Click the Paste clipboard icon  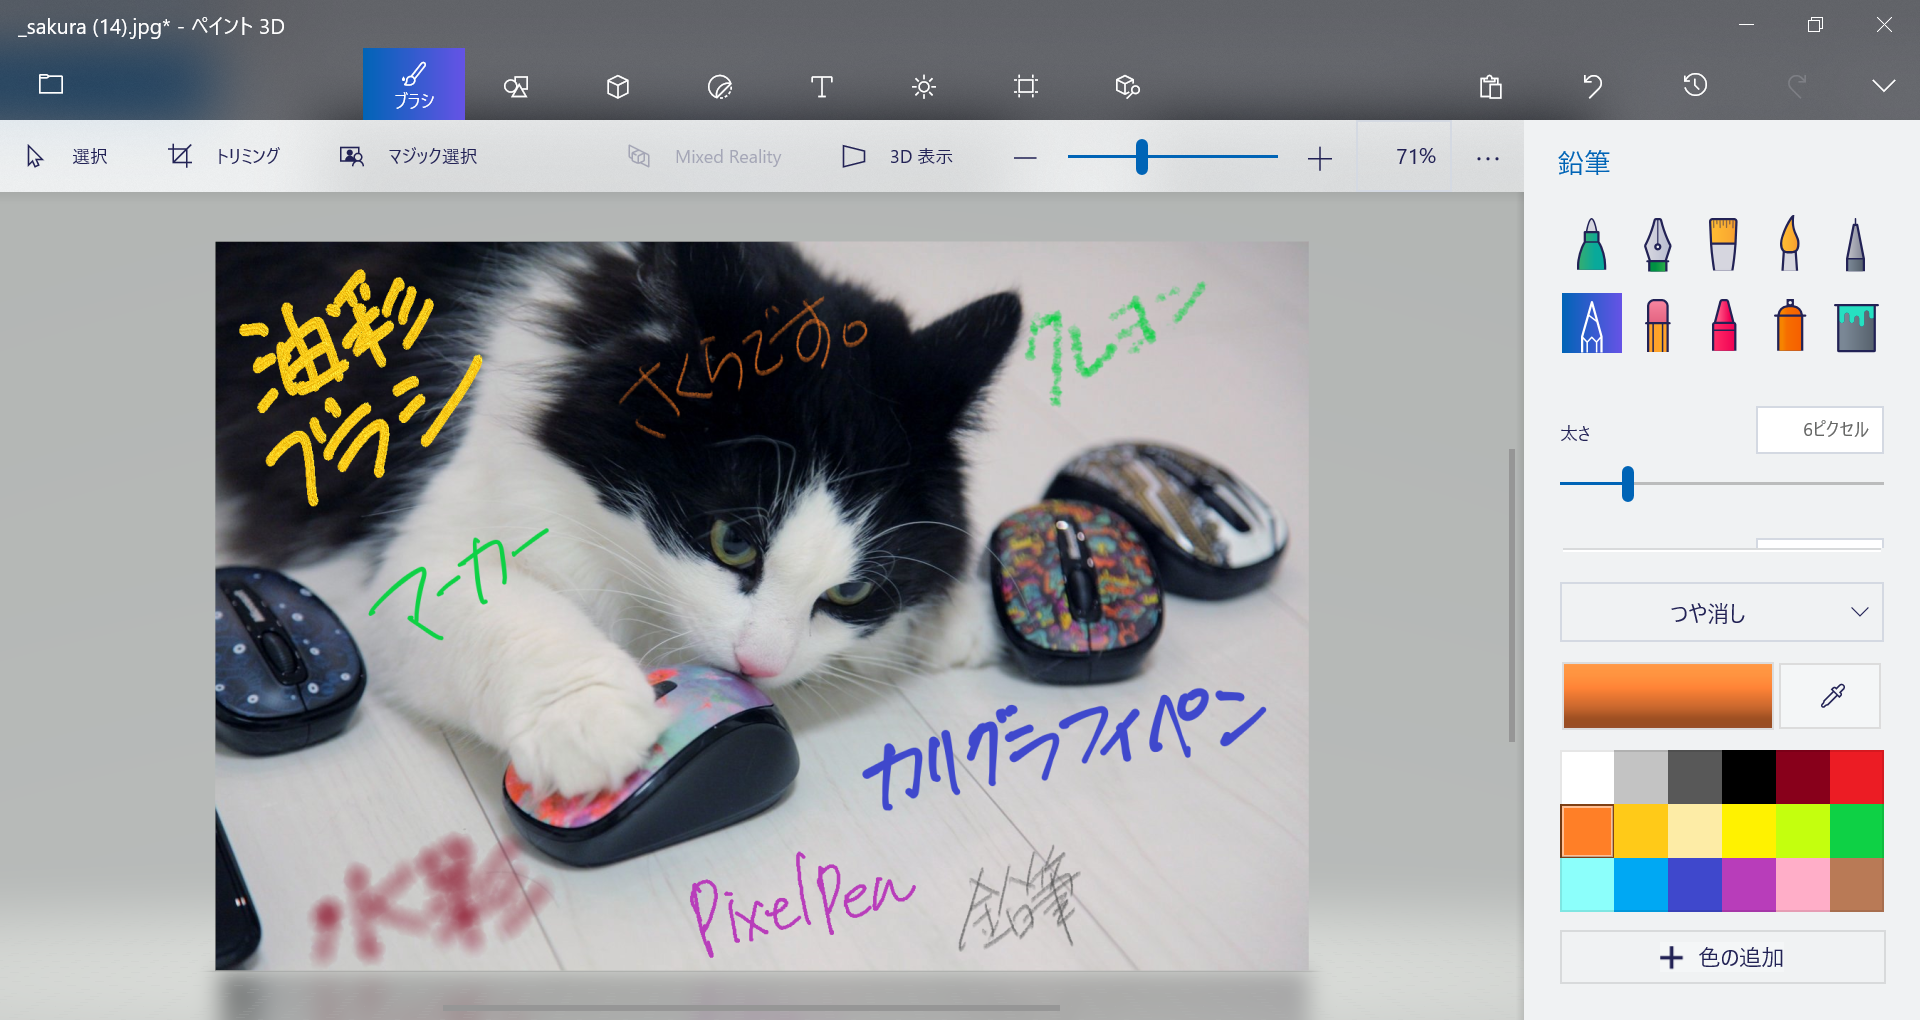[1491, 87]
